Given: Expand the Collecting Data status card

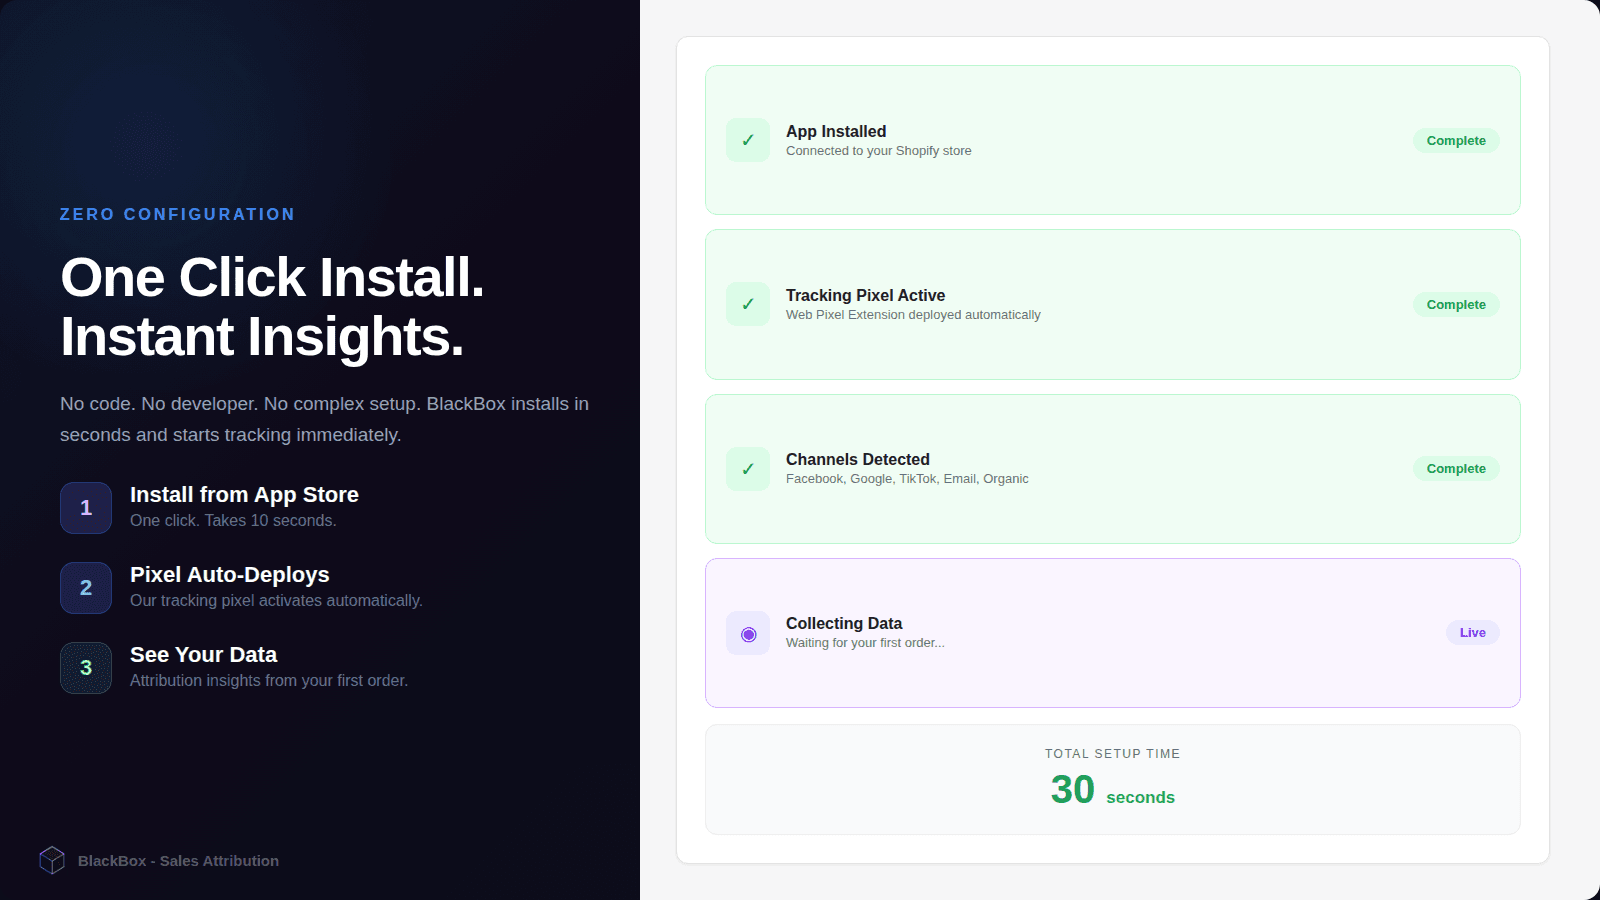Looking at the screenshot, I should point(1112,632).
